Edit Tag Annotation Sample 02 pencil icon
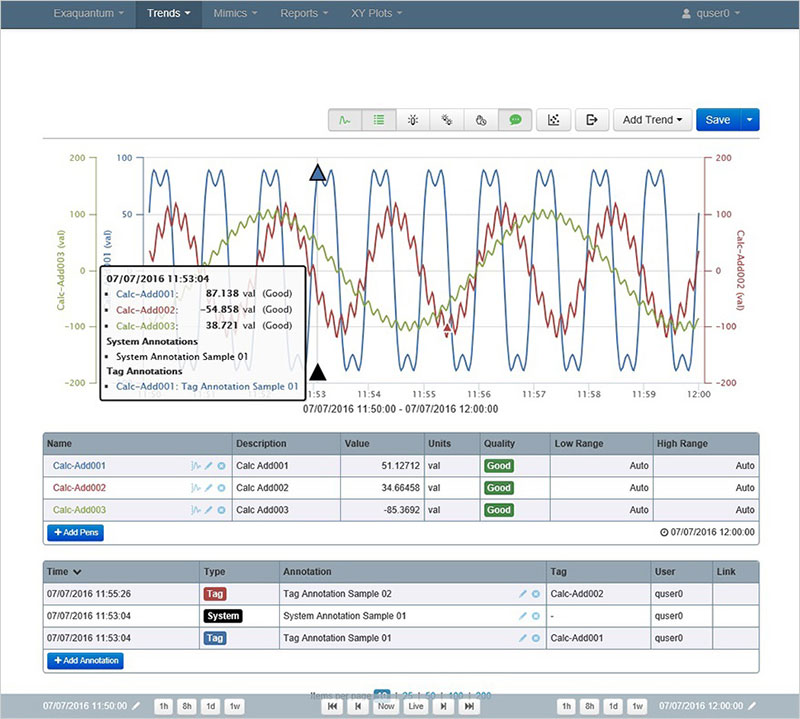 pyautogui.click(x=522, y=594)
